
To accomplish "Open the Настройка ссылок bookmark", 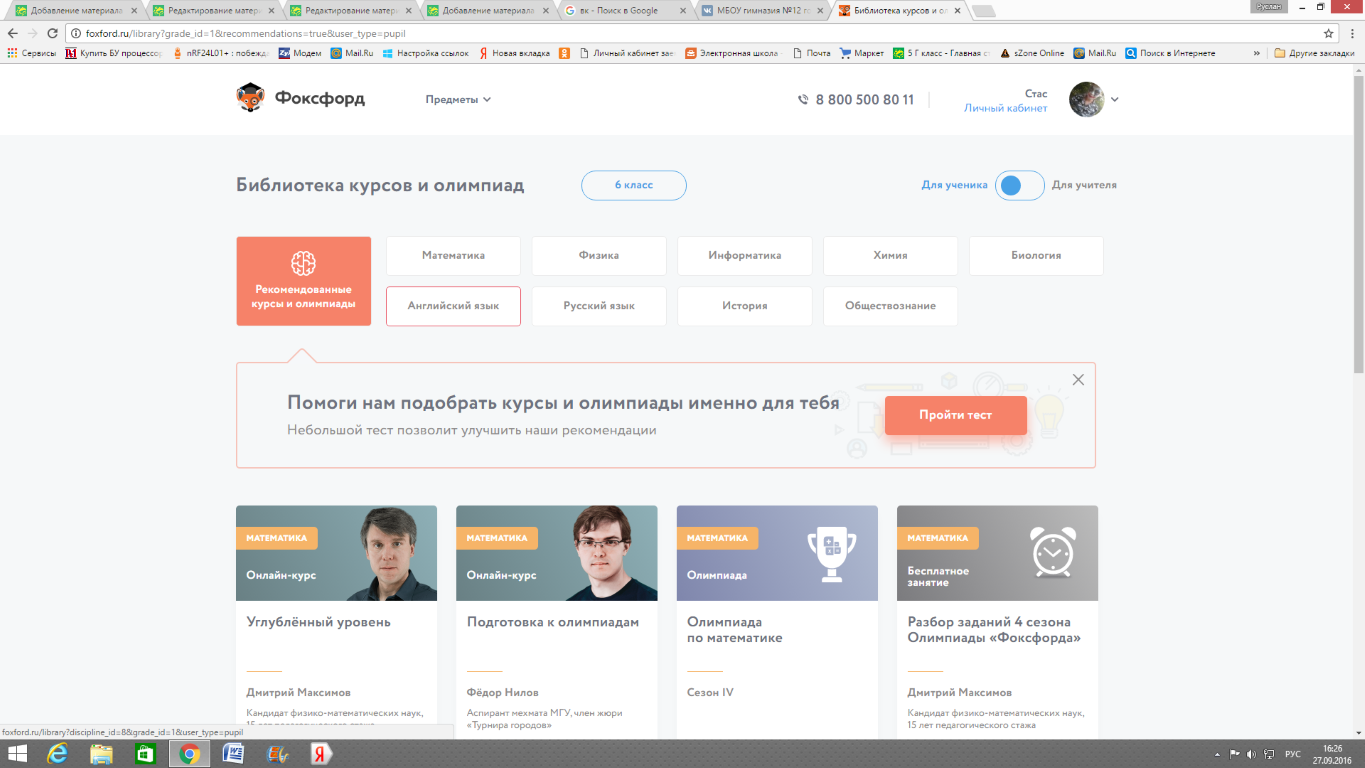I will tap(425, 53).
